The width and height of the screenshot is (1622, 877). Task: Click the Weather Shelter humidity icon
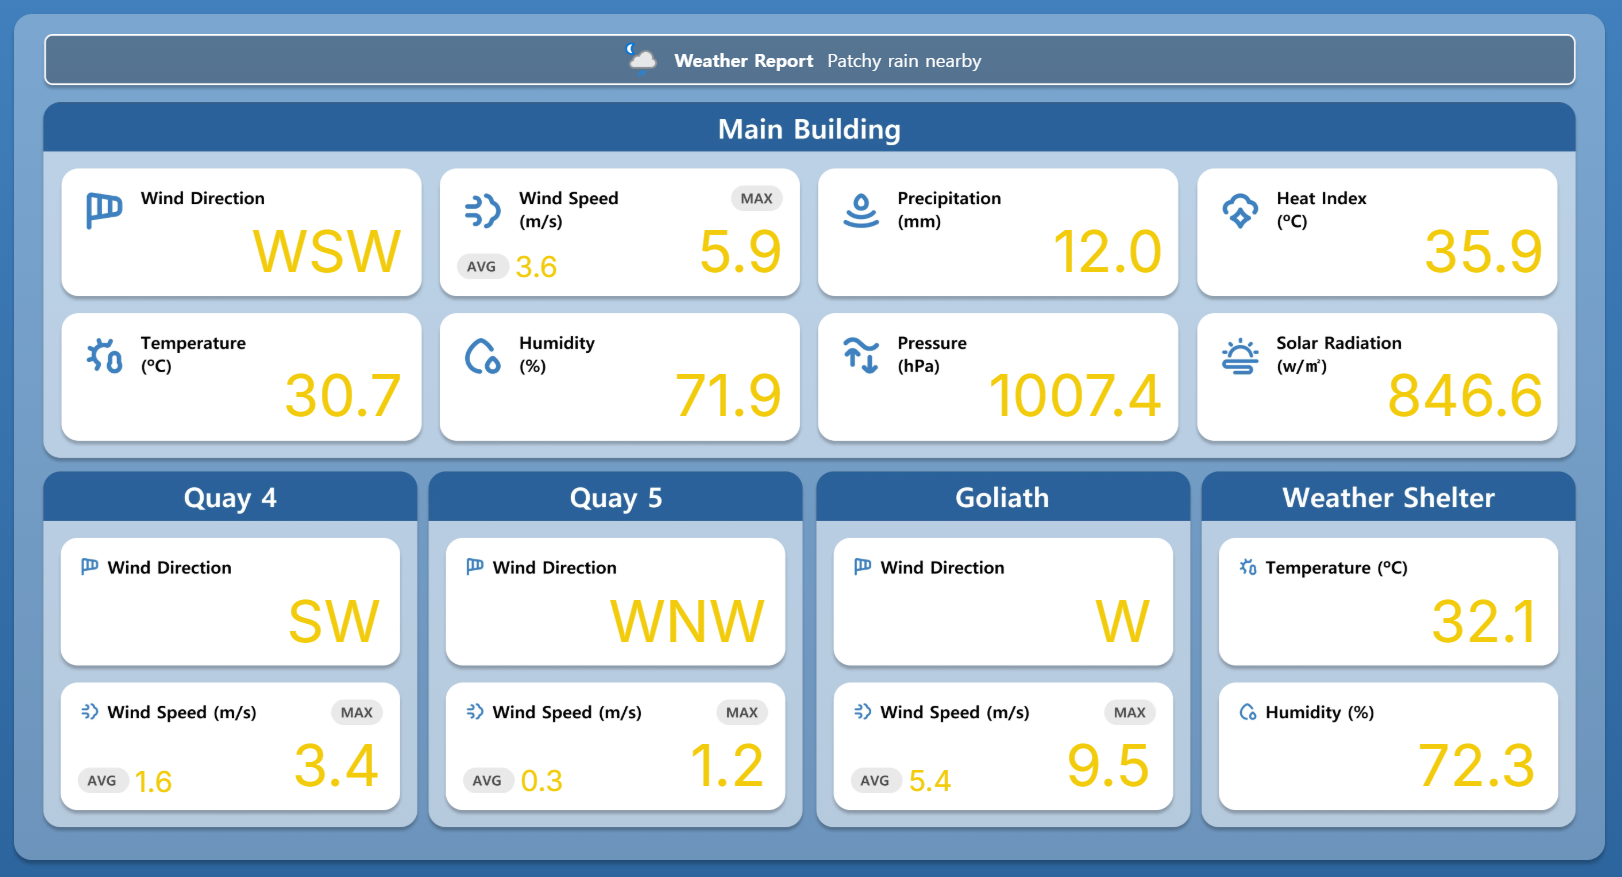point(1247,712)
